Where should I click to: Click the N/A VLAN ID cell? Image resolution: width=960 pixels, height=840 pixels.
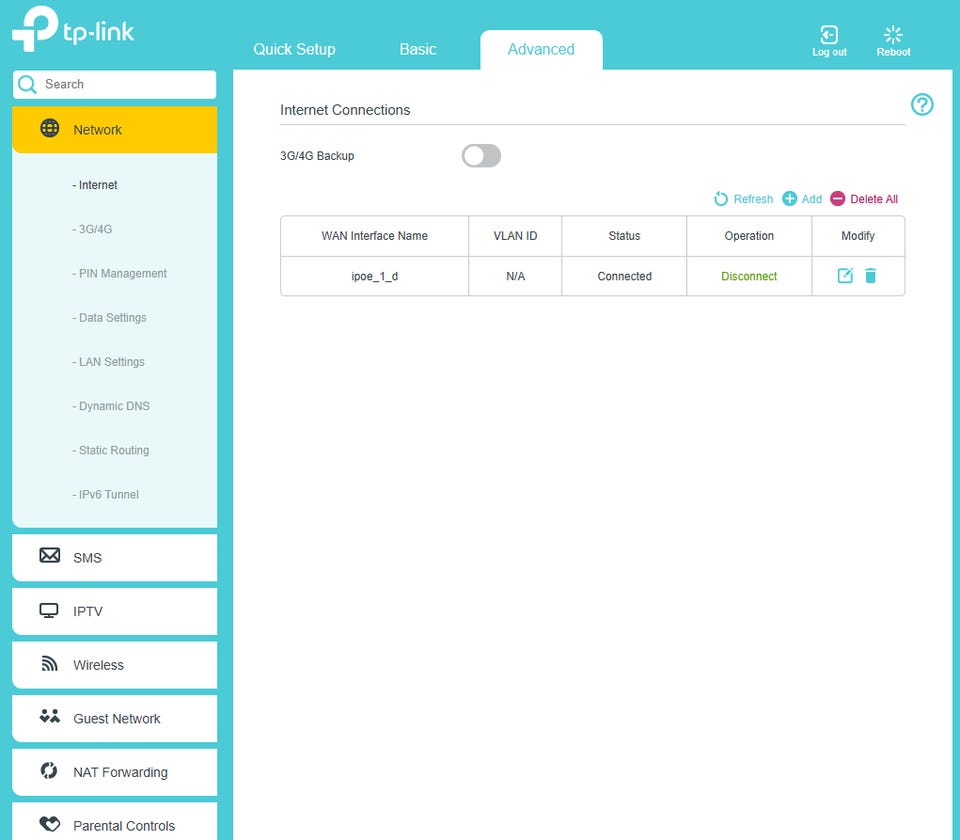pyautogui.click(x=515, y=276)
